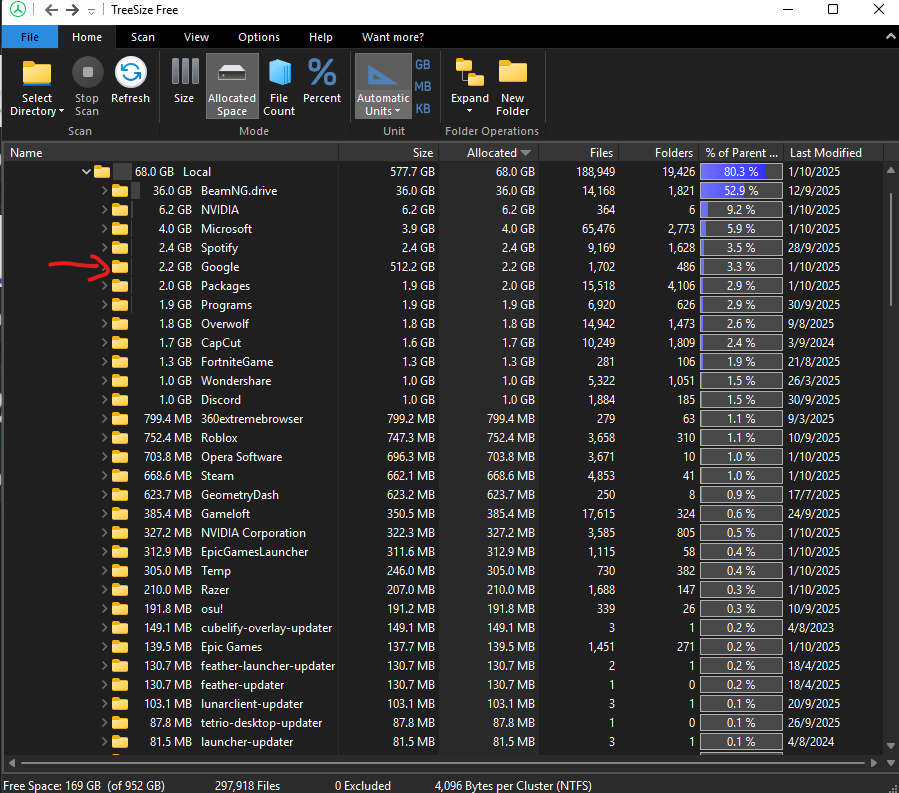The width and height of the screenshot is (899, 793).
Task: Set unit to KB
Action: pos(423,108)
